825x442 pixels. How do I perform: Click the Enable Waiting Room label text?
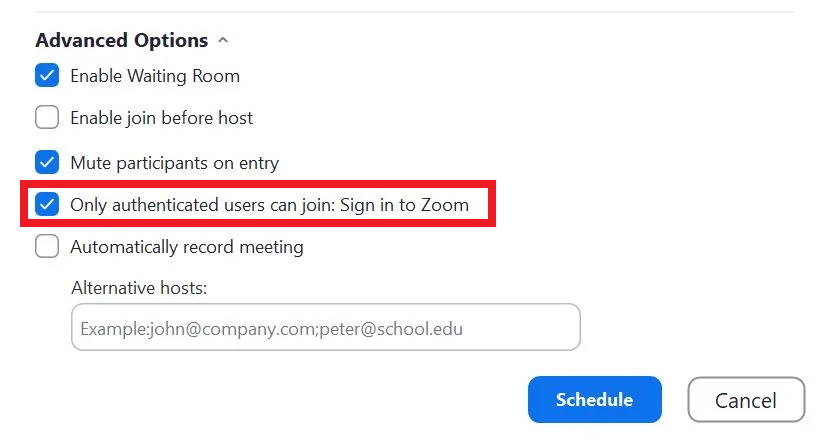(x=154, y=76)
